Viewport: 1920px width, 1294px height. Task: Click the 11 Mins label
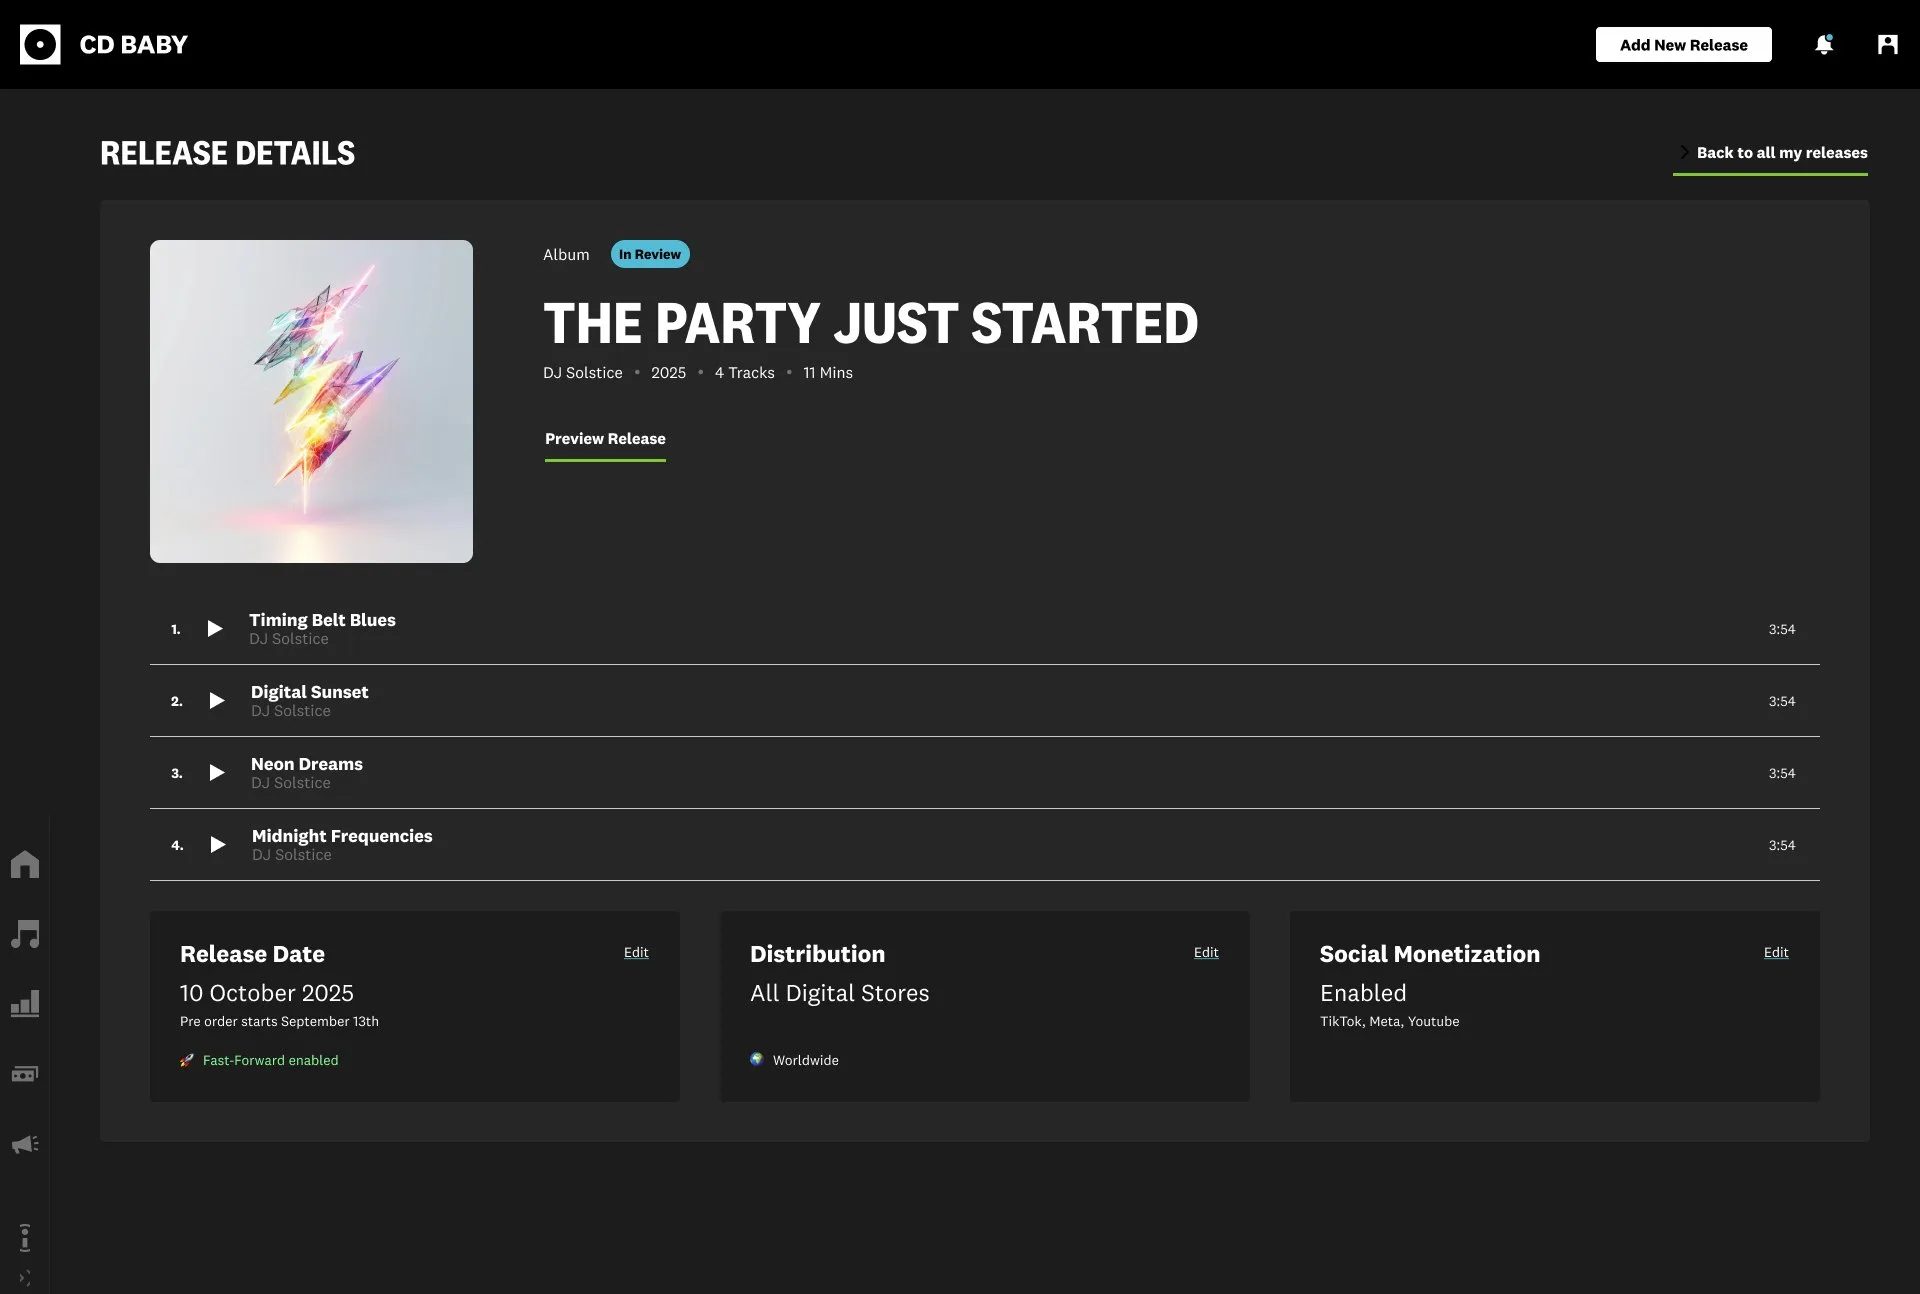[828, 373]
